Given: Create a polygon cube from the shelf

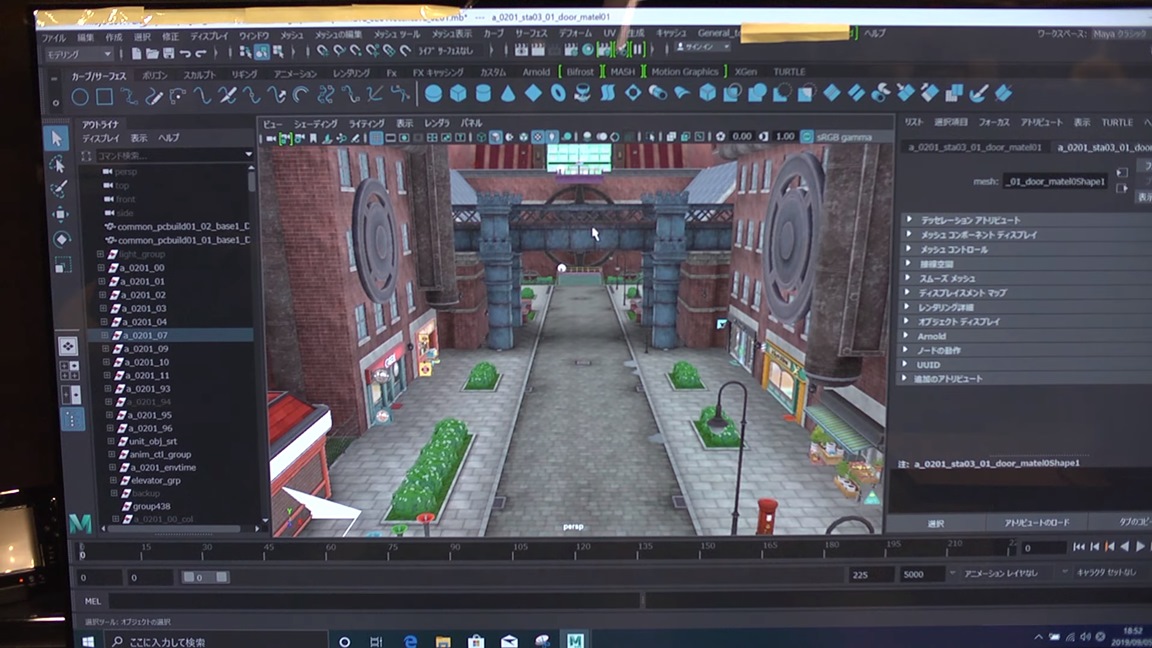Looking at the screenshot, I should [457, 95].
